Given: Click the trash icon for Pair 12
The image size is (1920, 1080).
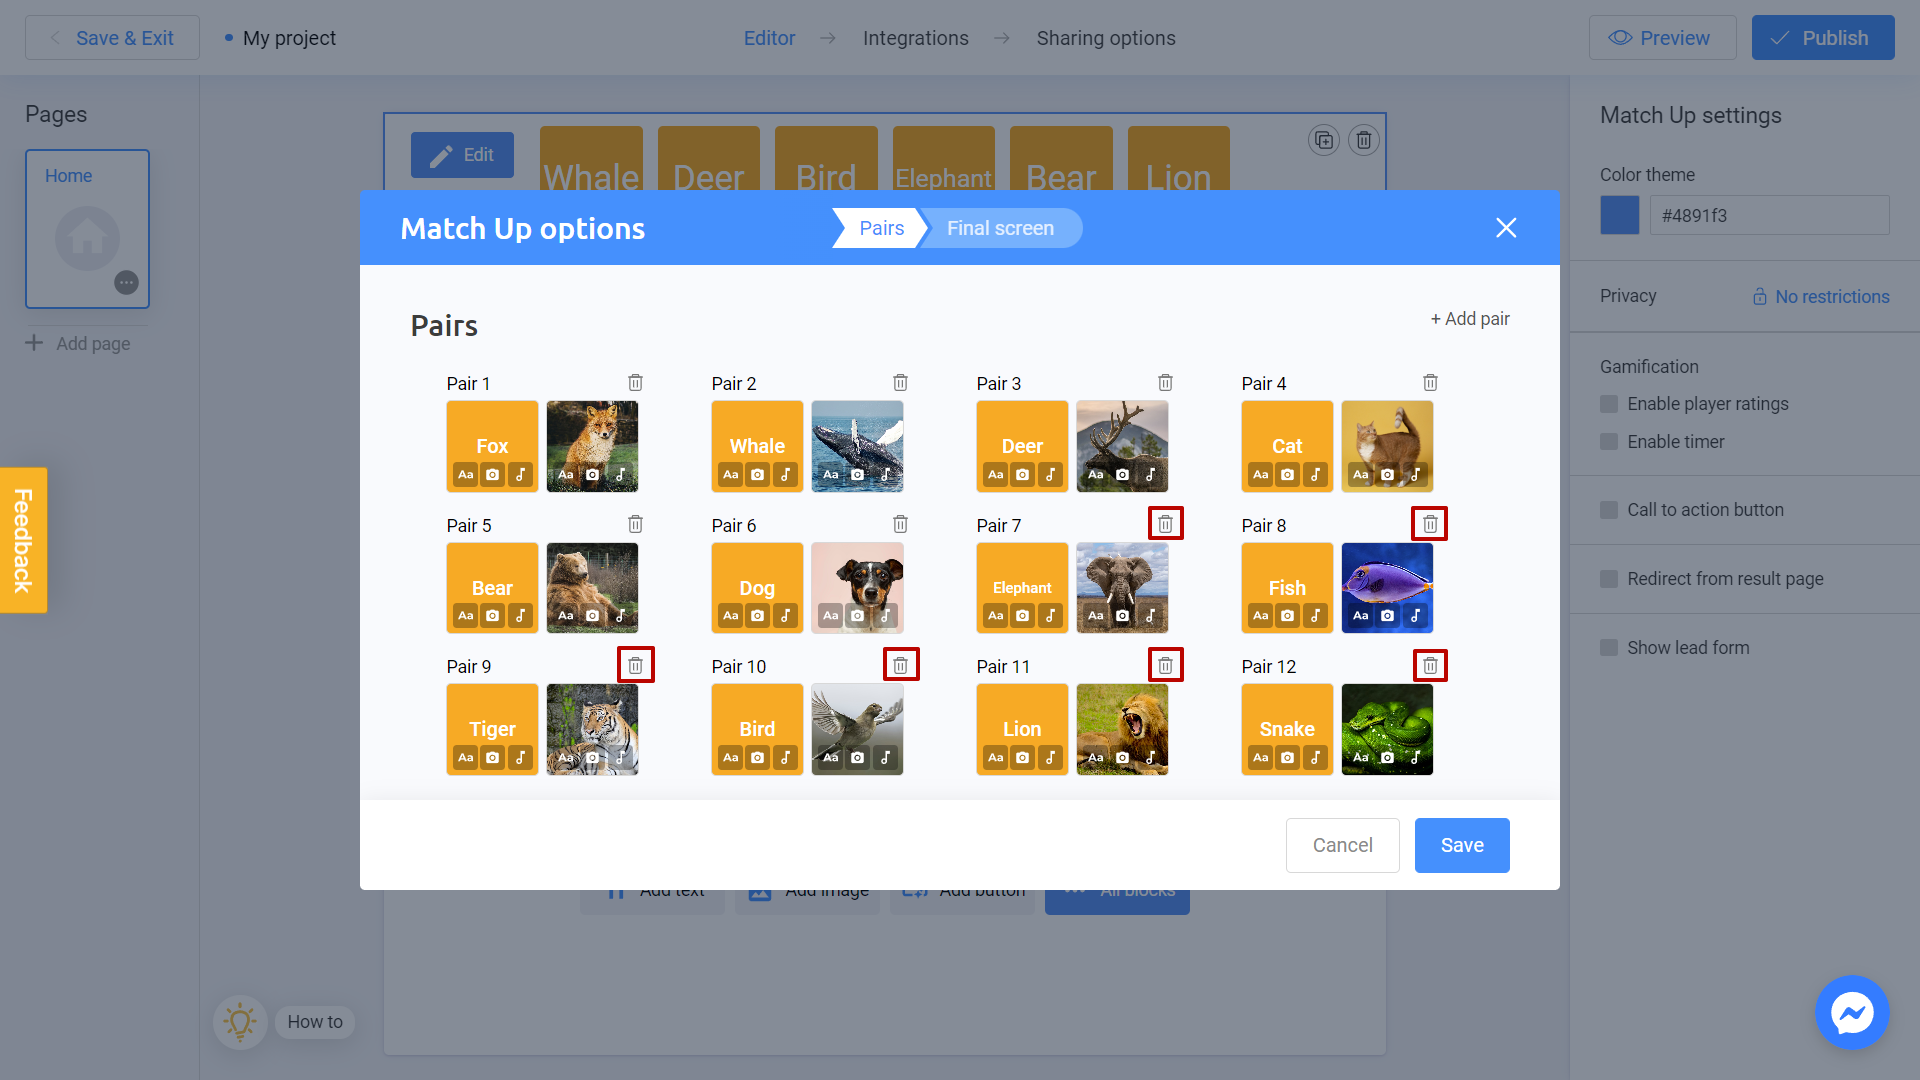Looking at the screenshot, I should pos(1430,666).
